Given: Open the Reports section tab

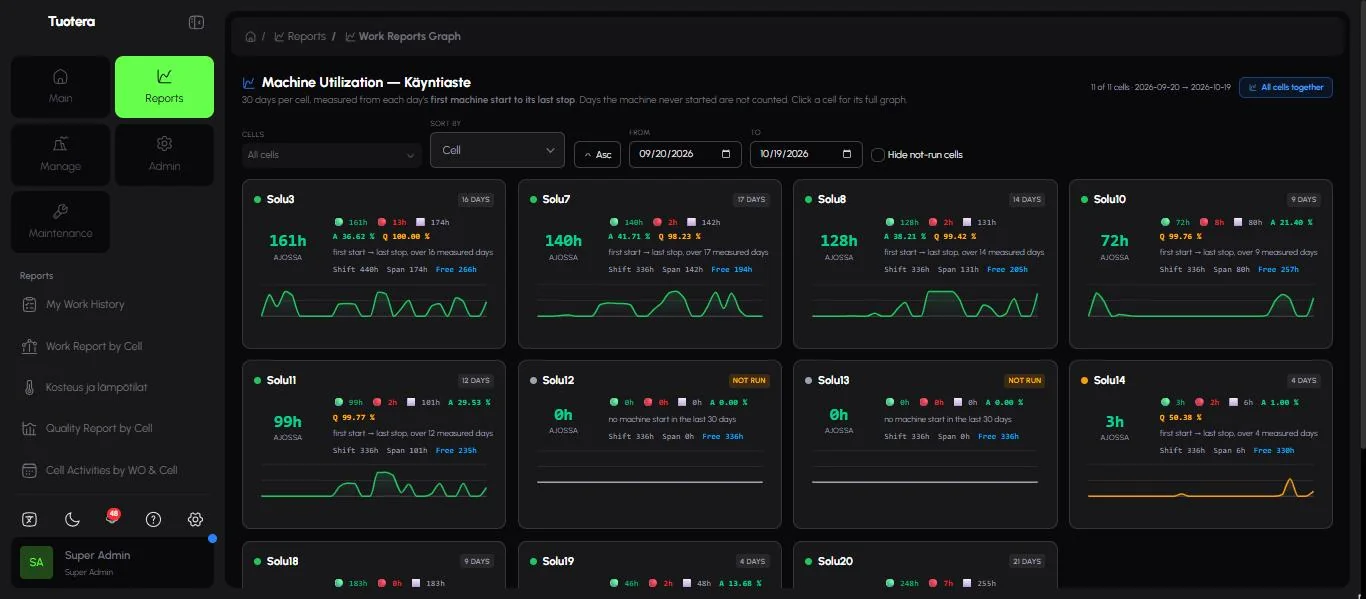Looking at the screenshot, I should (164, 87).
